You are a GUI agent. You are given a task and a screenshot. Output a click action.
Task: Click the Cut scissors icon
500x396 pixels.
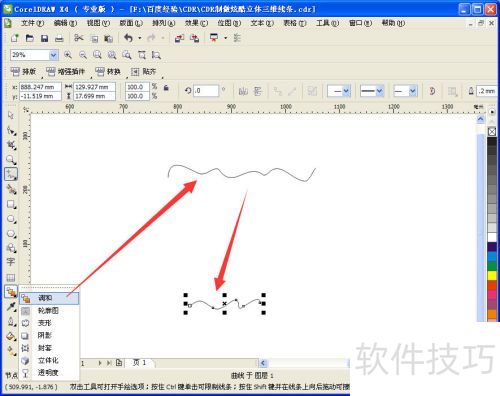pos(79,38)
